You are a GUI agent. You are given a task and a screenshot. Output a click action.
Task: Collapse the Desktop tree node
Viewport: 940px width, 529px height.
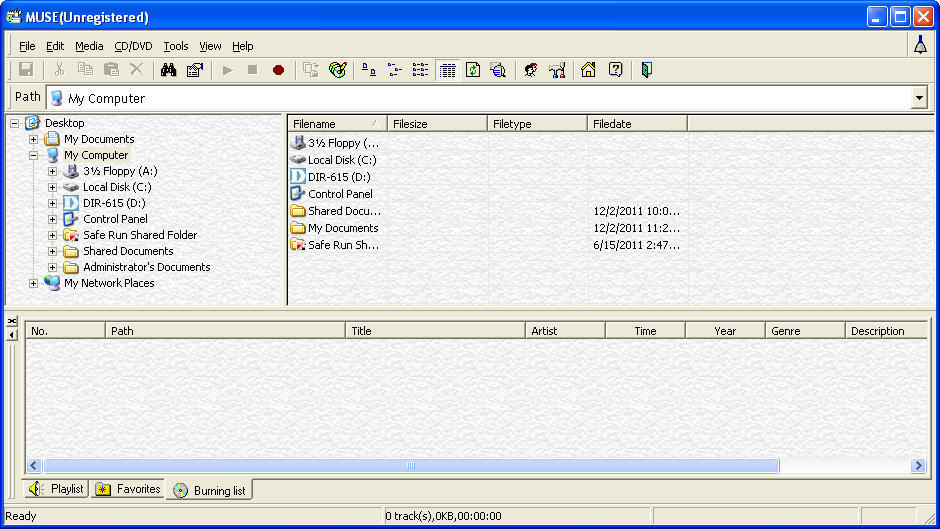coord(14,123)
